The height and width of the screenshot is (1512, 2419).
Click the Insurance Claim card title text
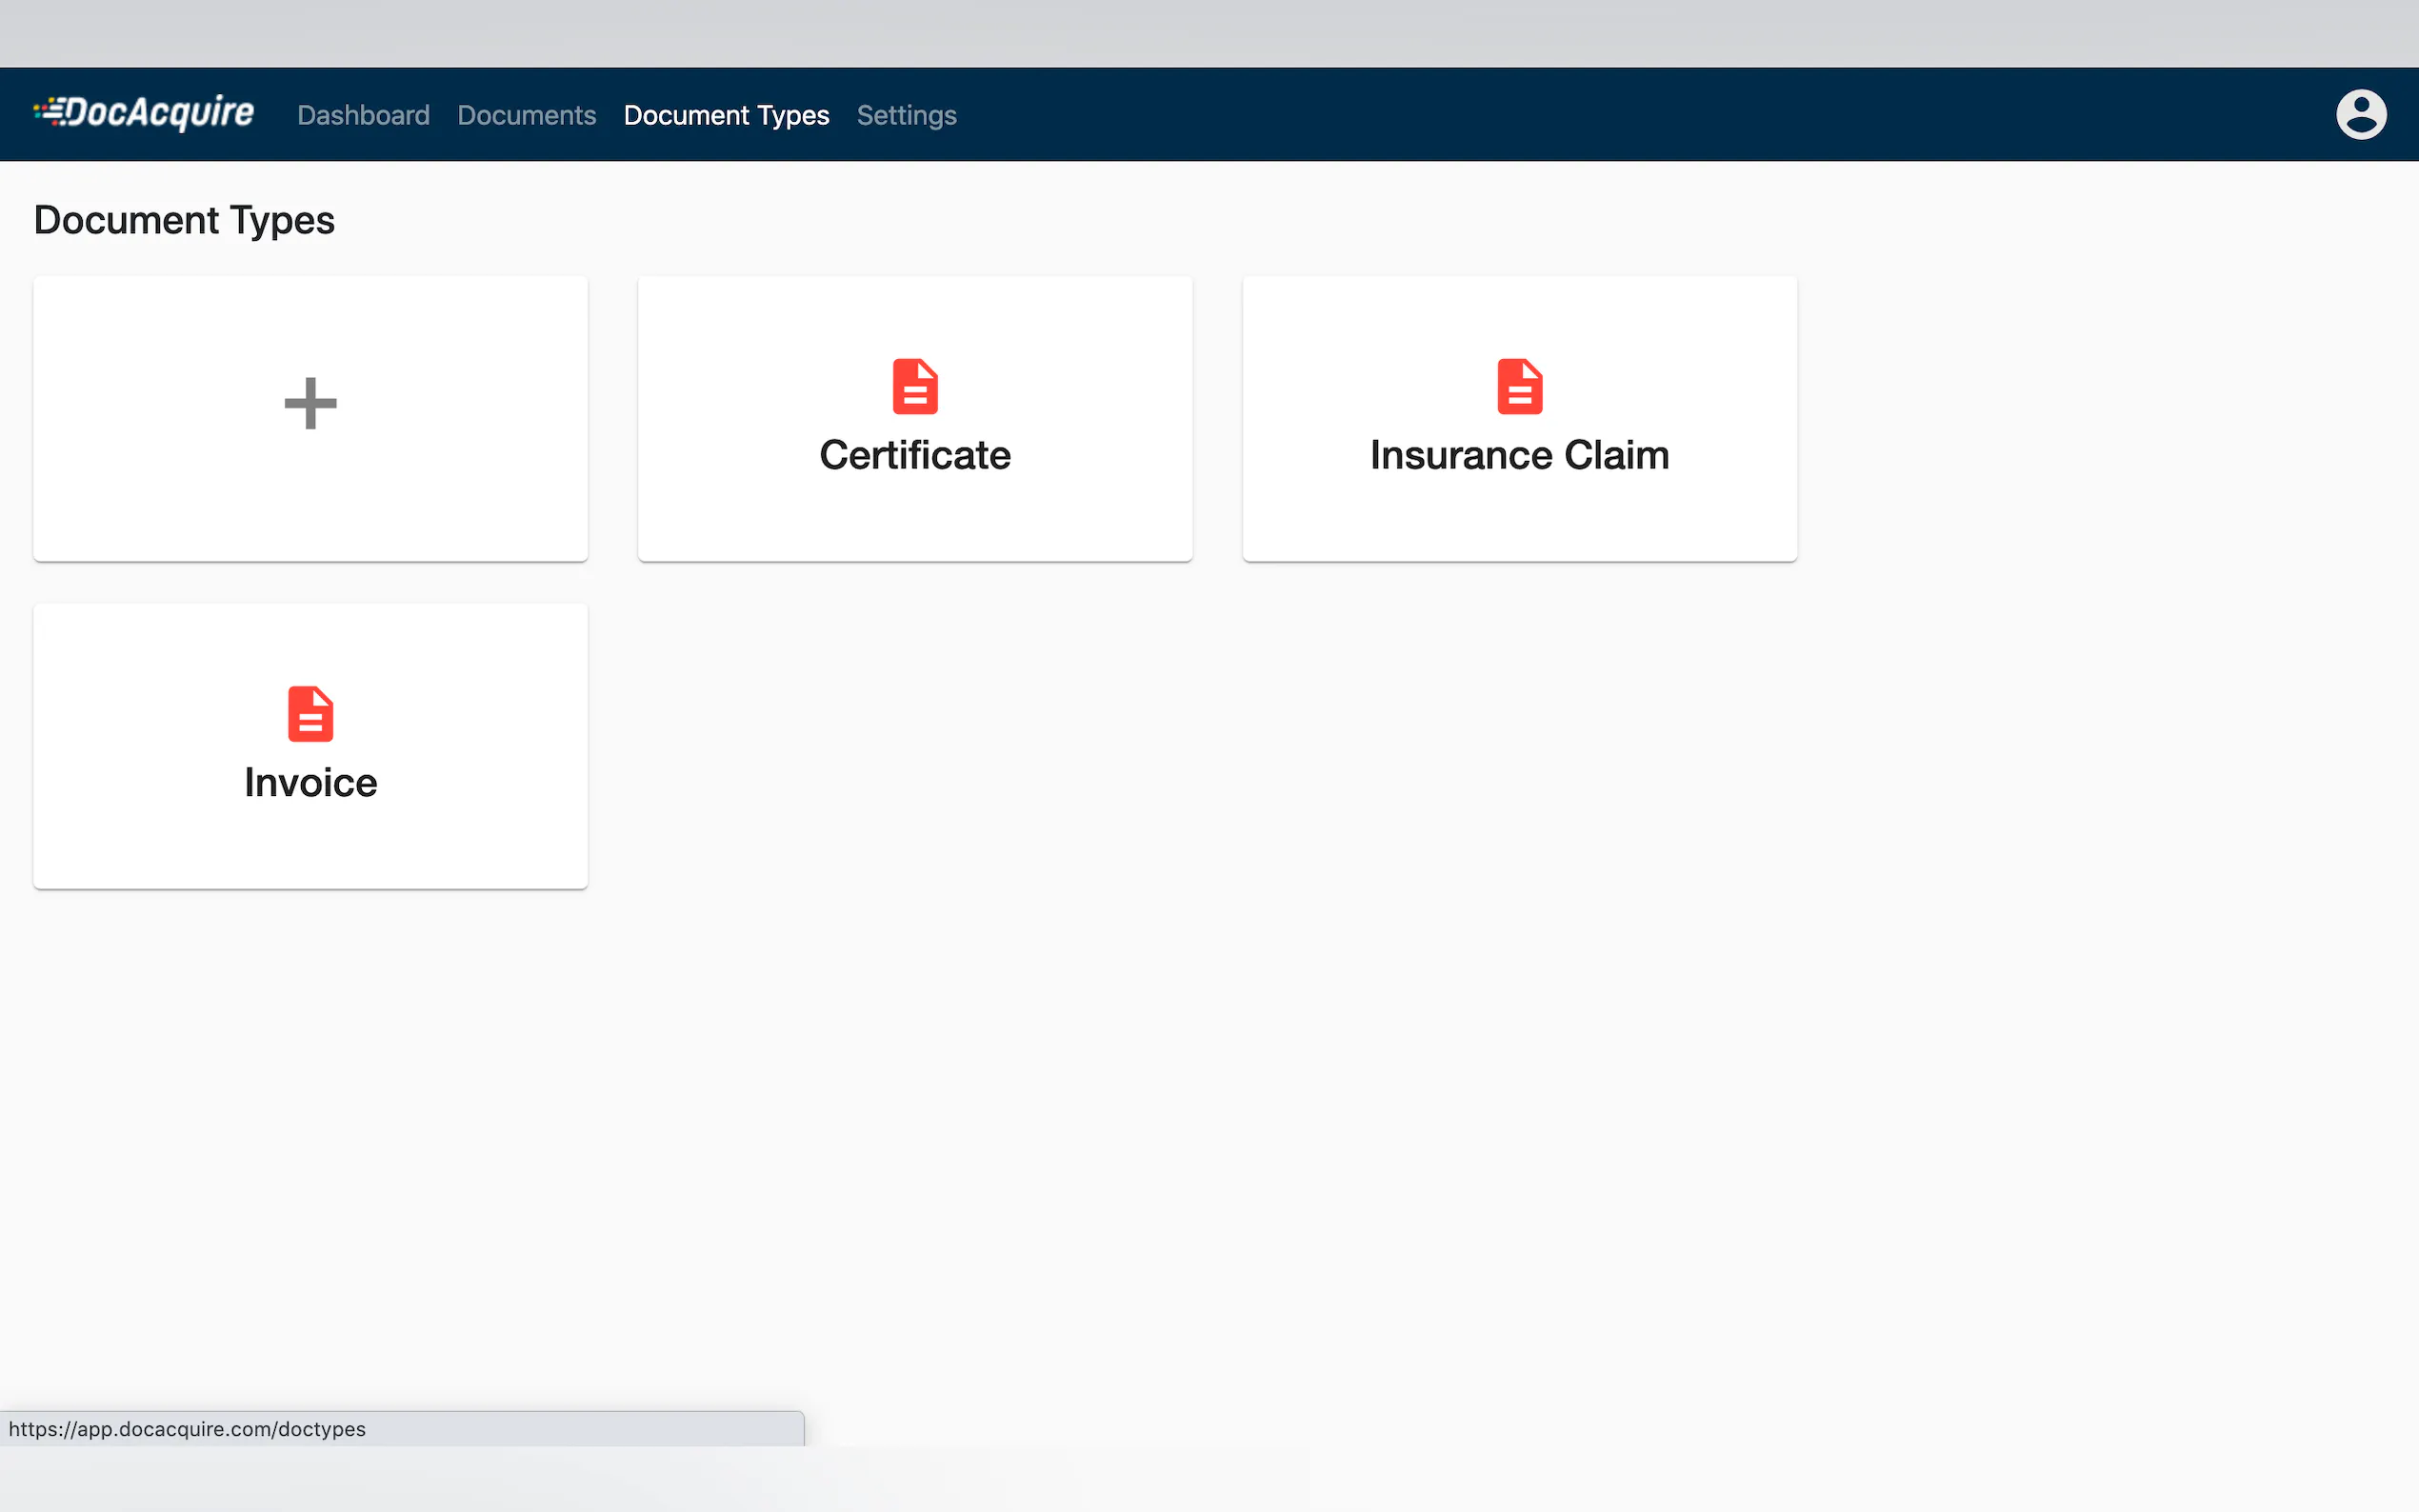[1518, 455]
